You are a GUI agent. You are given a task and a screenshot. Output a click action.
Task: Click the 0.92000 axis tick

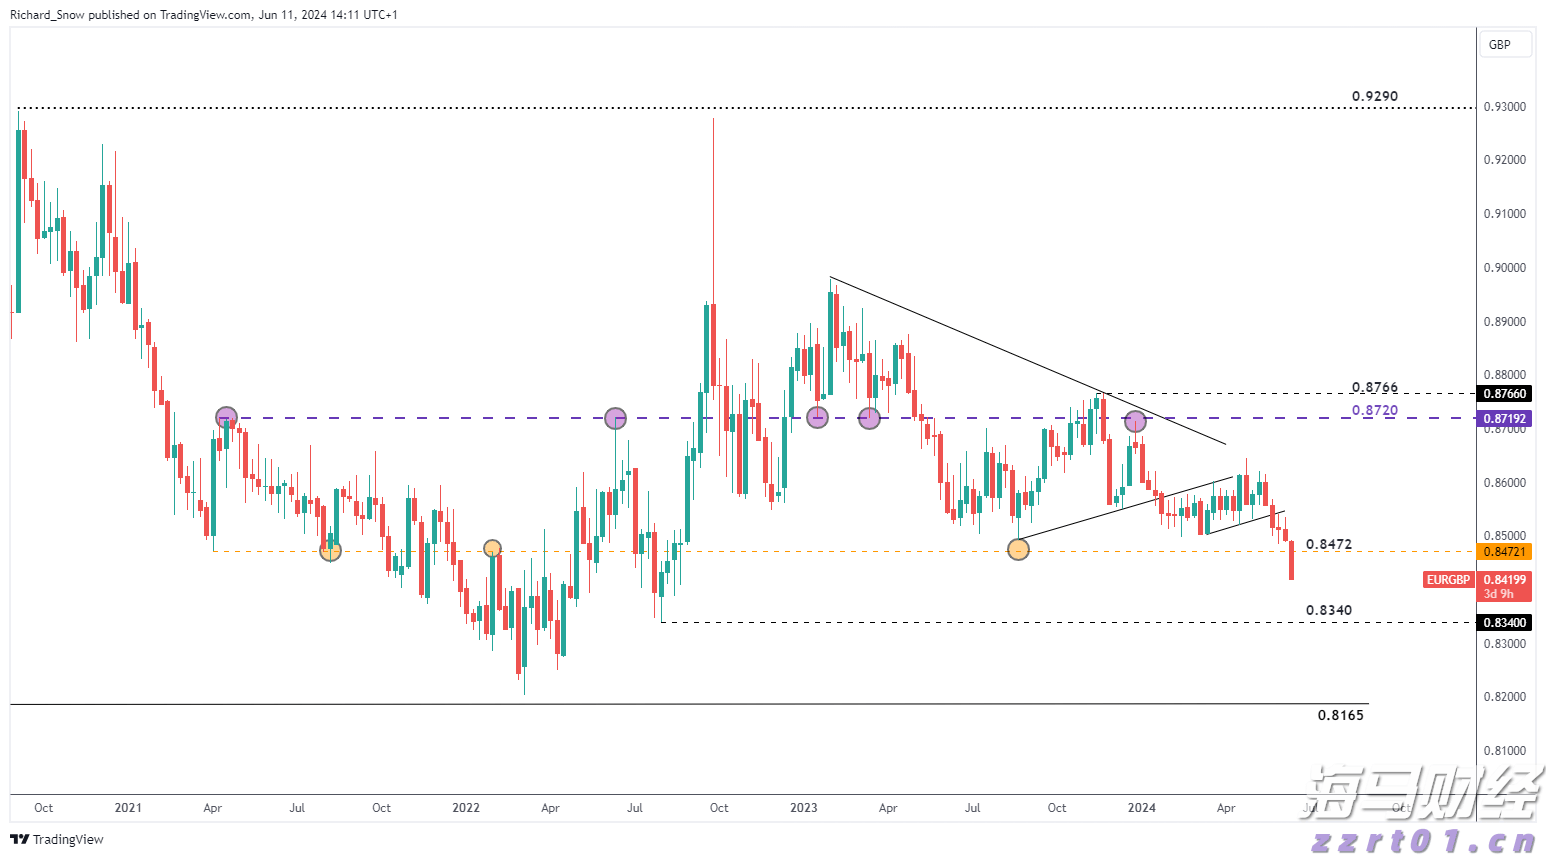1504,160
